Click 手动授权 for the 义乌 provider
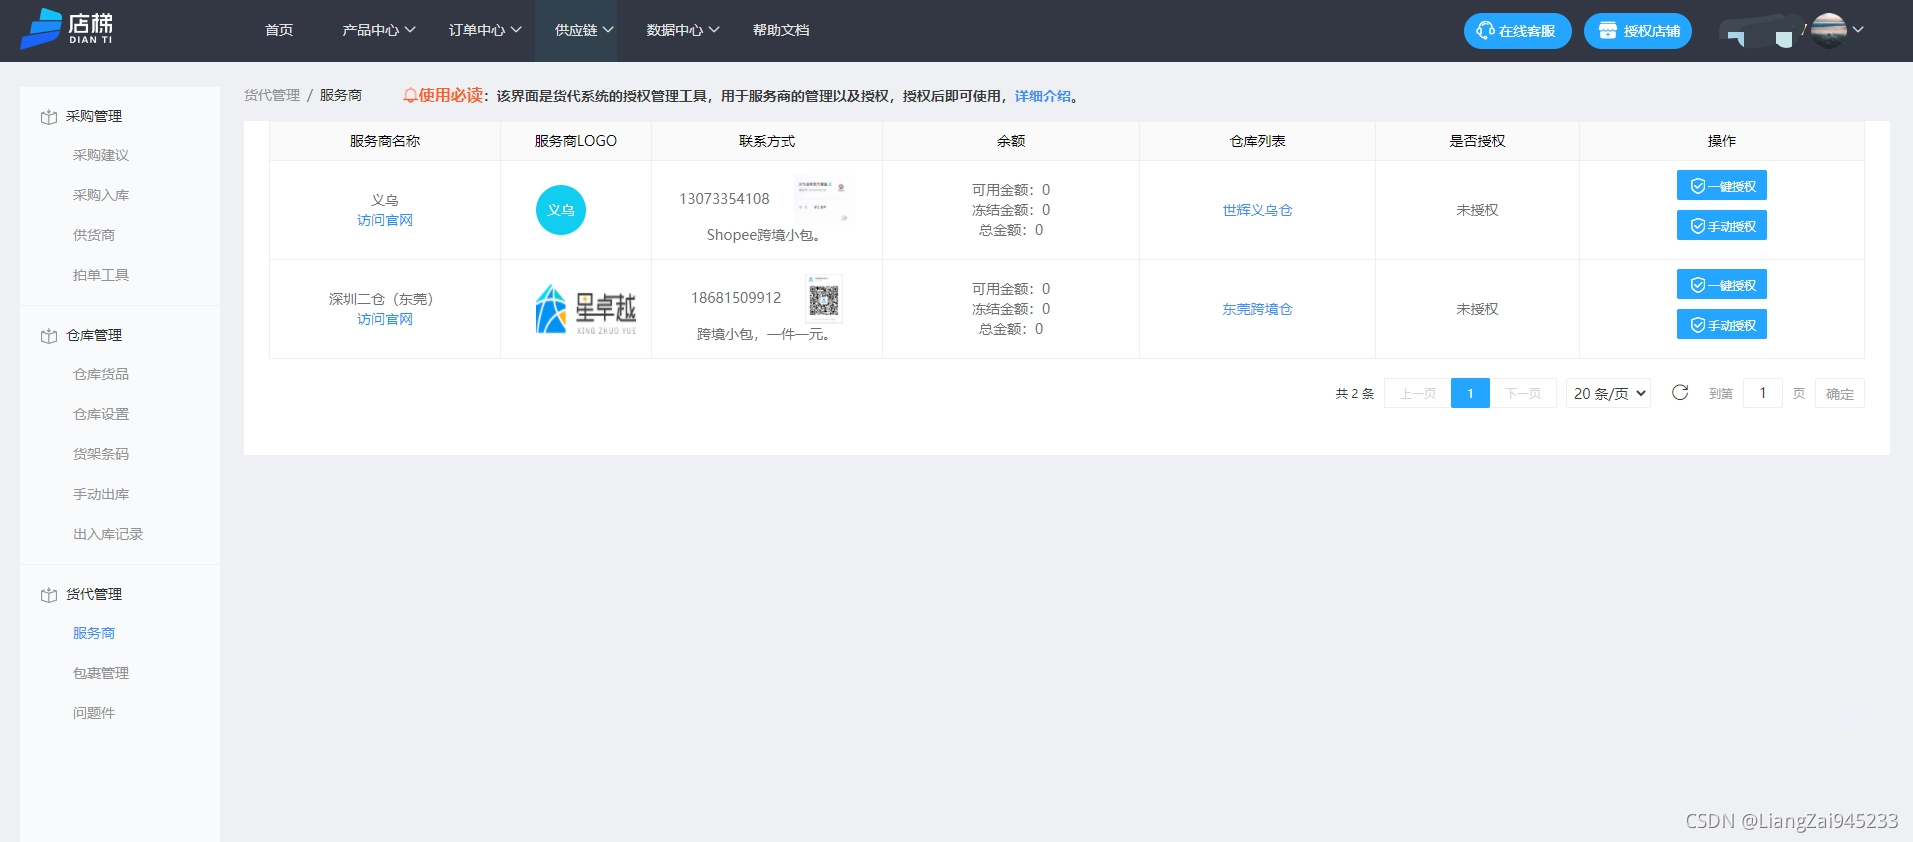The width and height of the screenshot is (1913, 842). [1722, 226]
